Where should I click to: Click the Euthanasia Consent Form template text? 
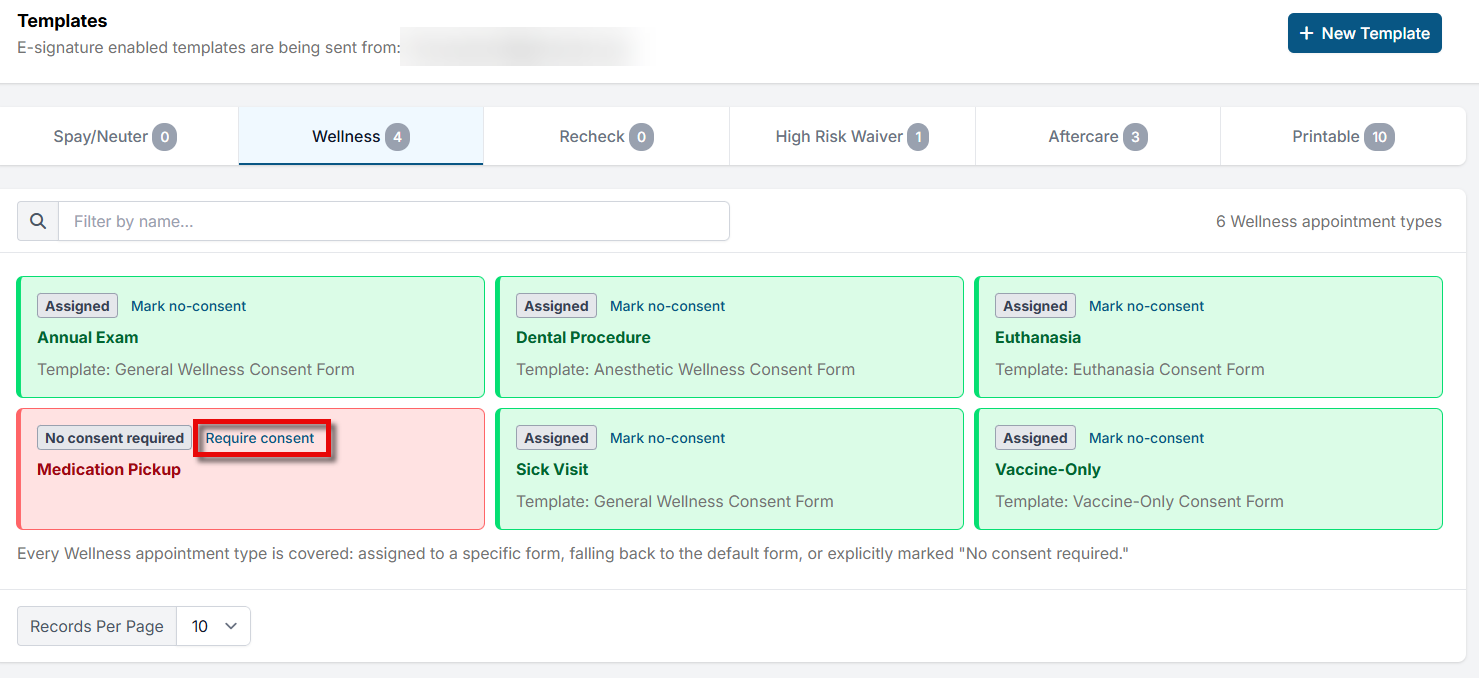1168,369
